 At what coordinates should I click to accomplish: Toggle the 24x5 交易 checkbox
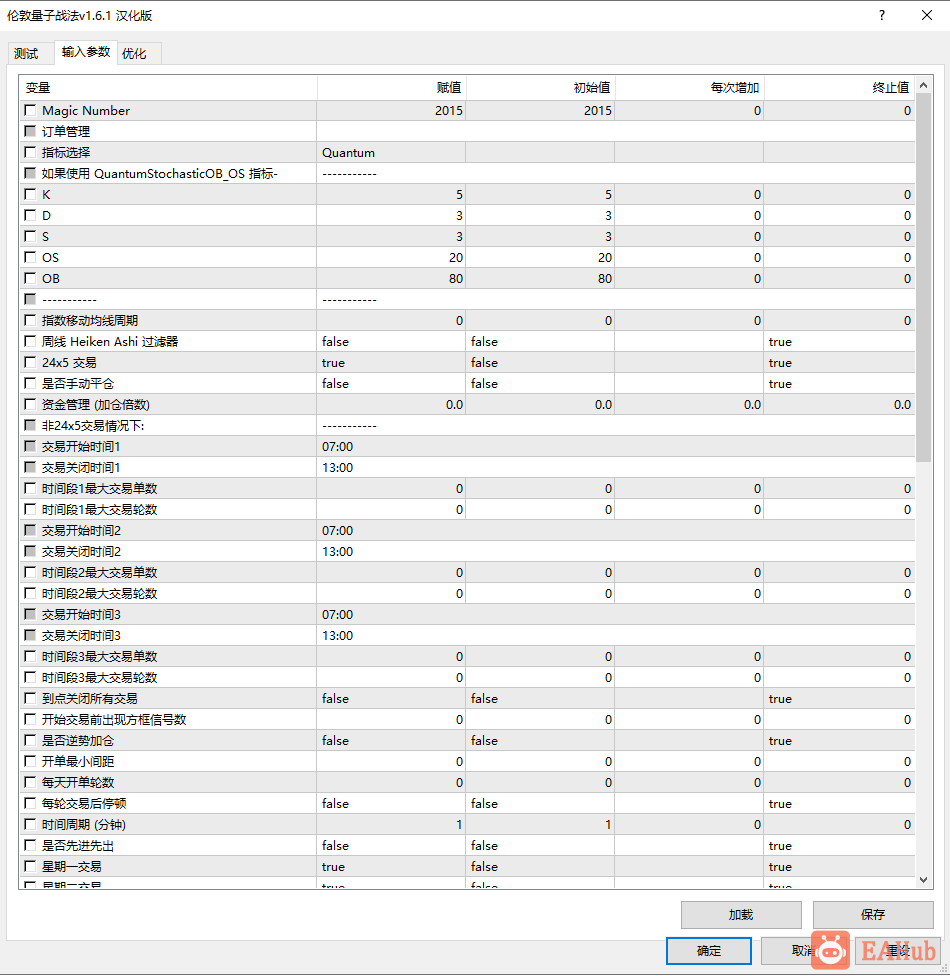click(30, 362)
